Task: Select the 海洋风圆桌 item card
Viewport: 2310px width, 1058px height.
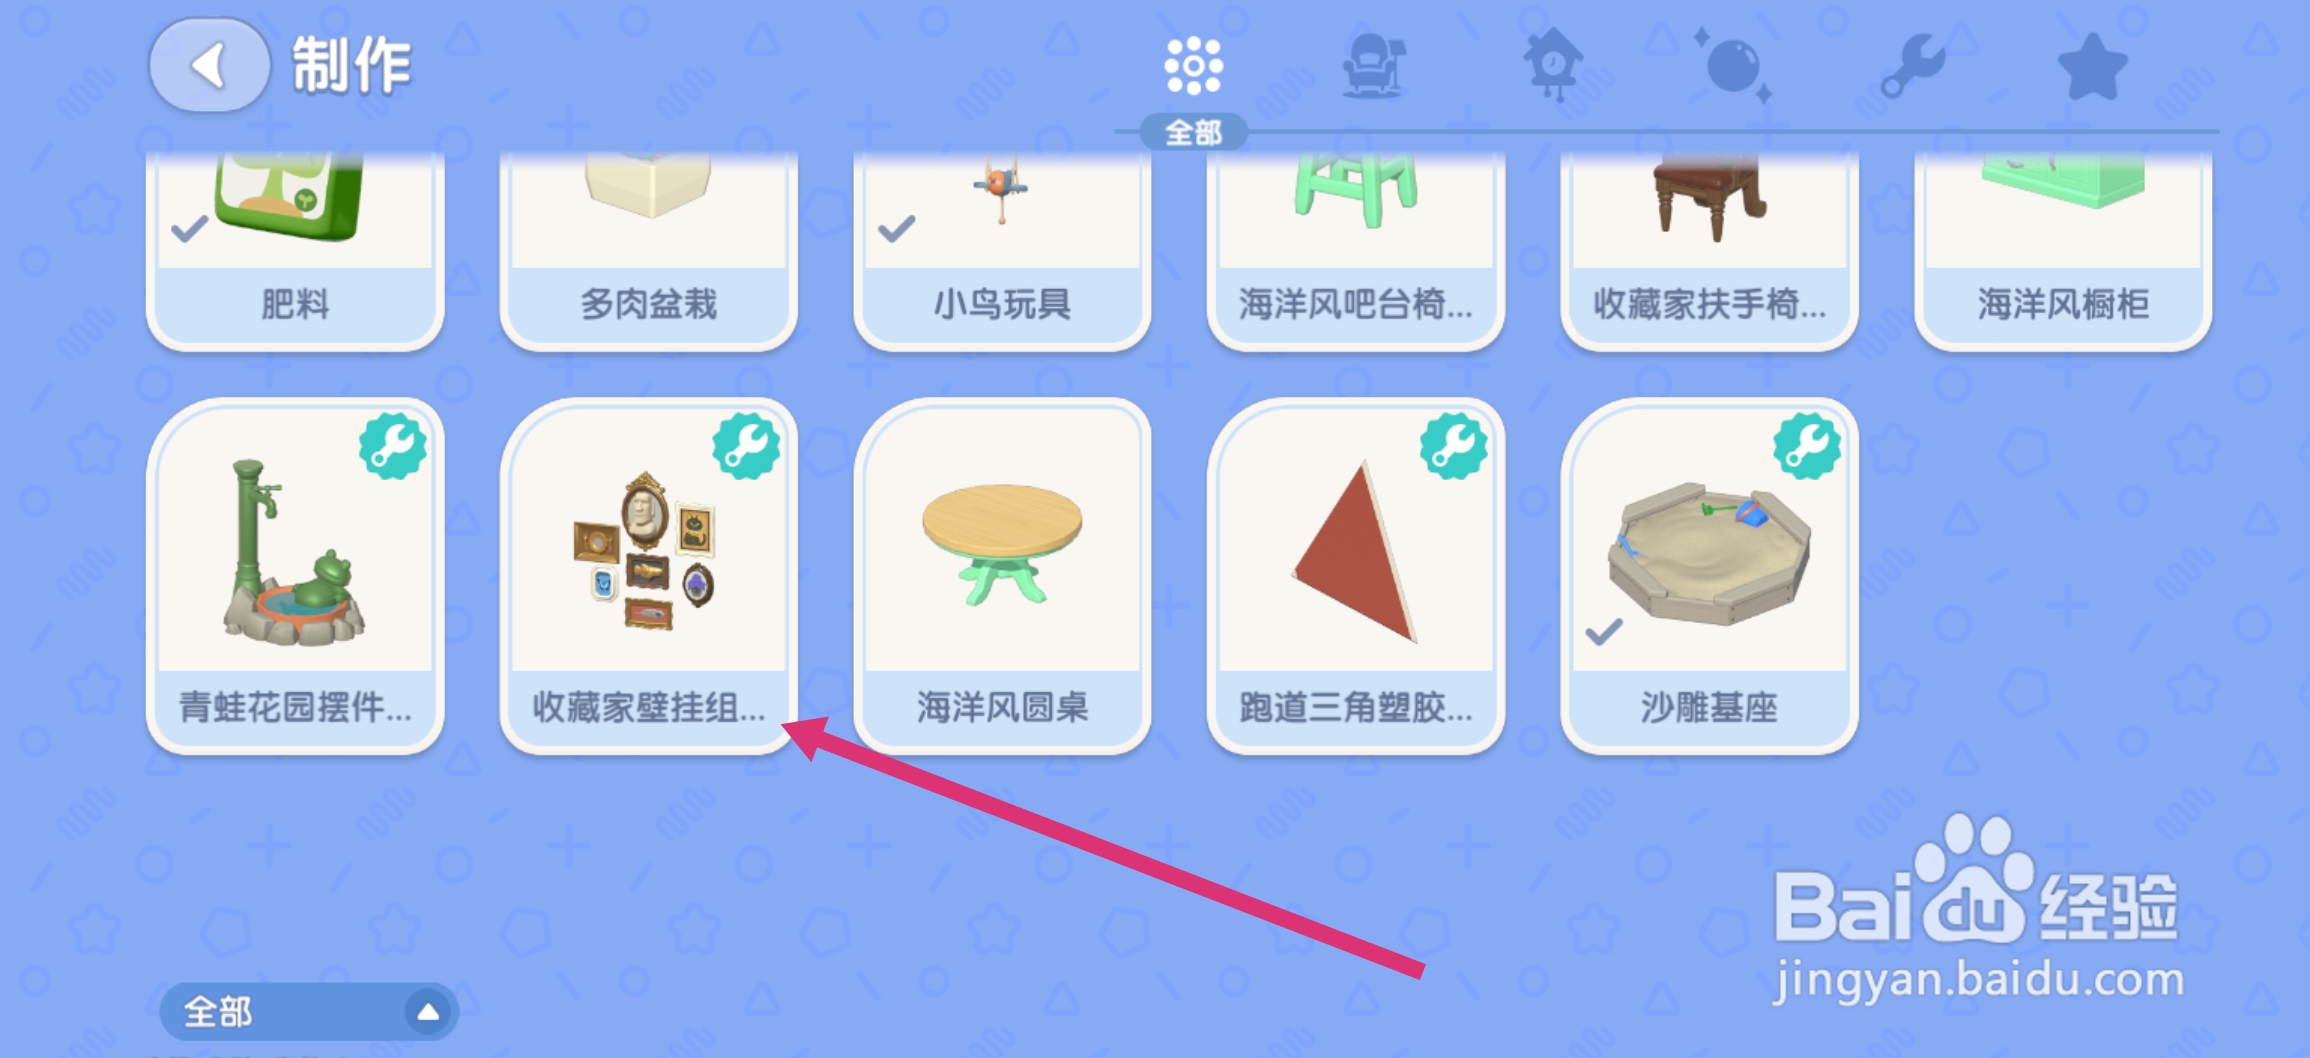Action: (x=1002, y=576)
